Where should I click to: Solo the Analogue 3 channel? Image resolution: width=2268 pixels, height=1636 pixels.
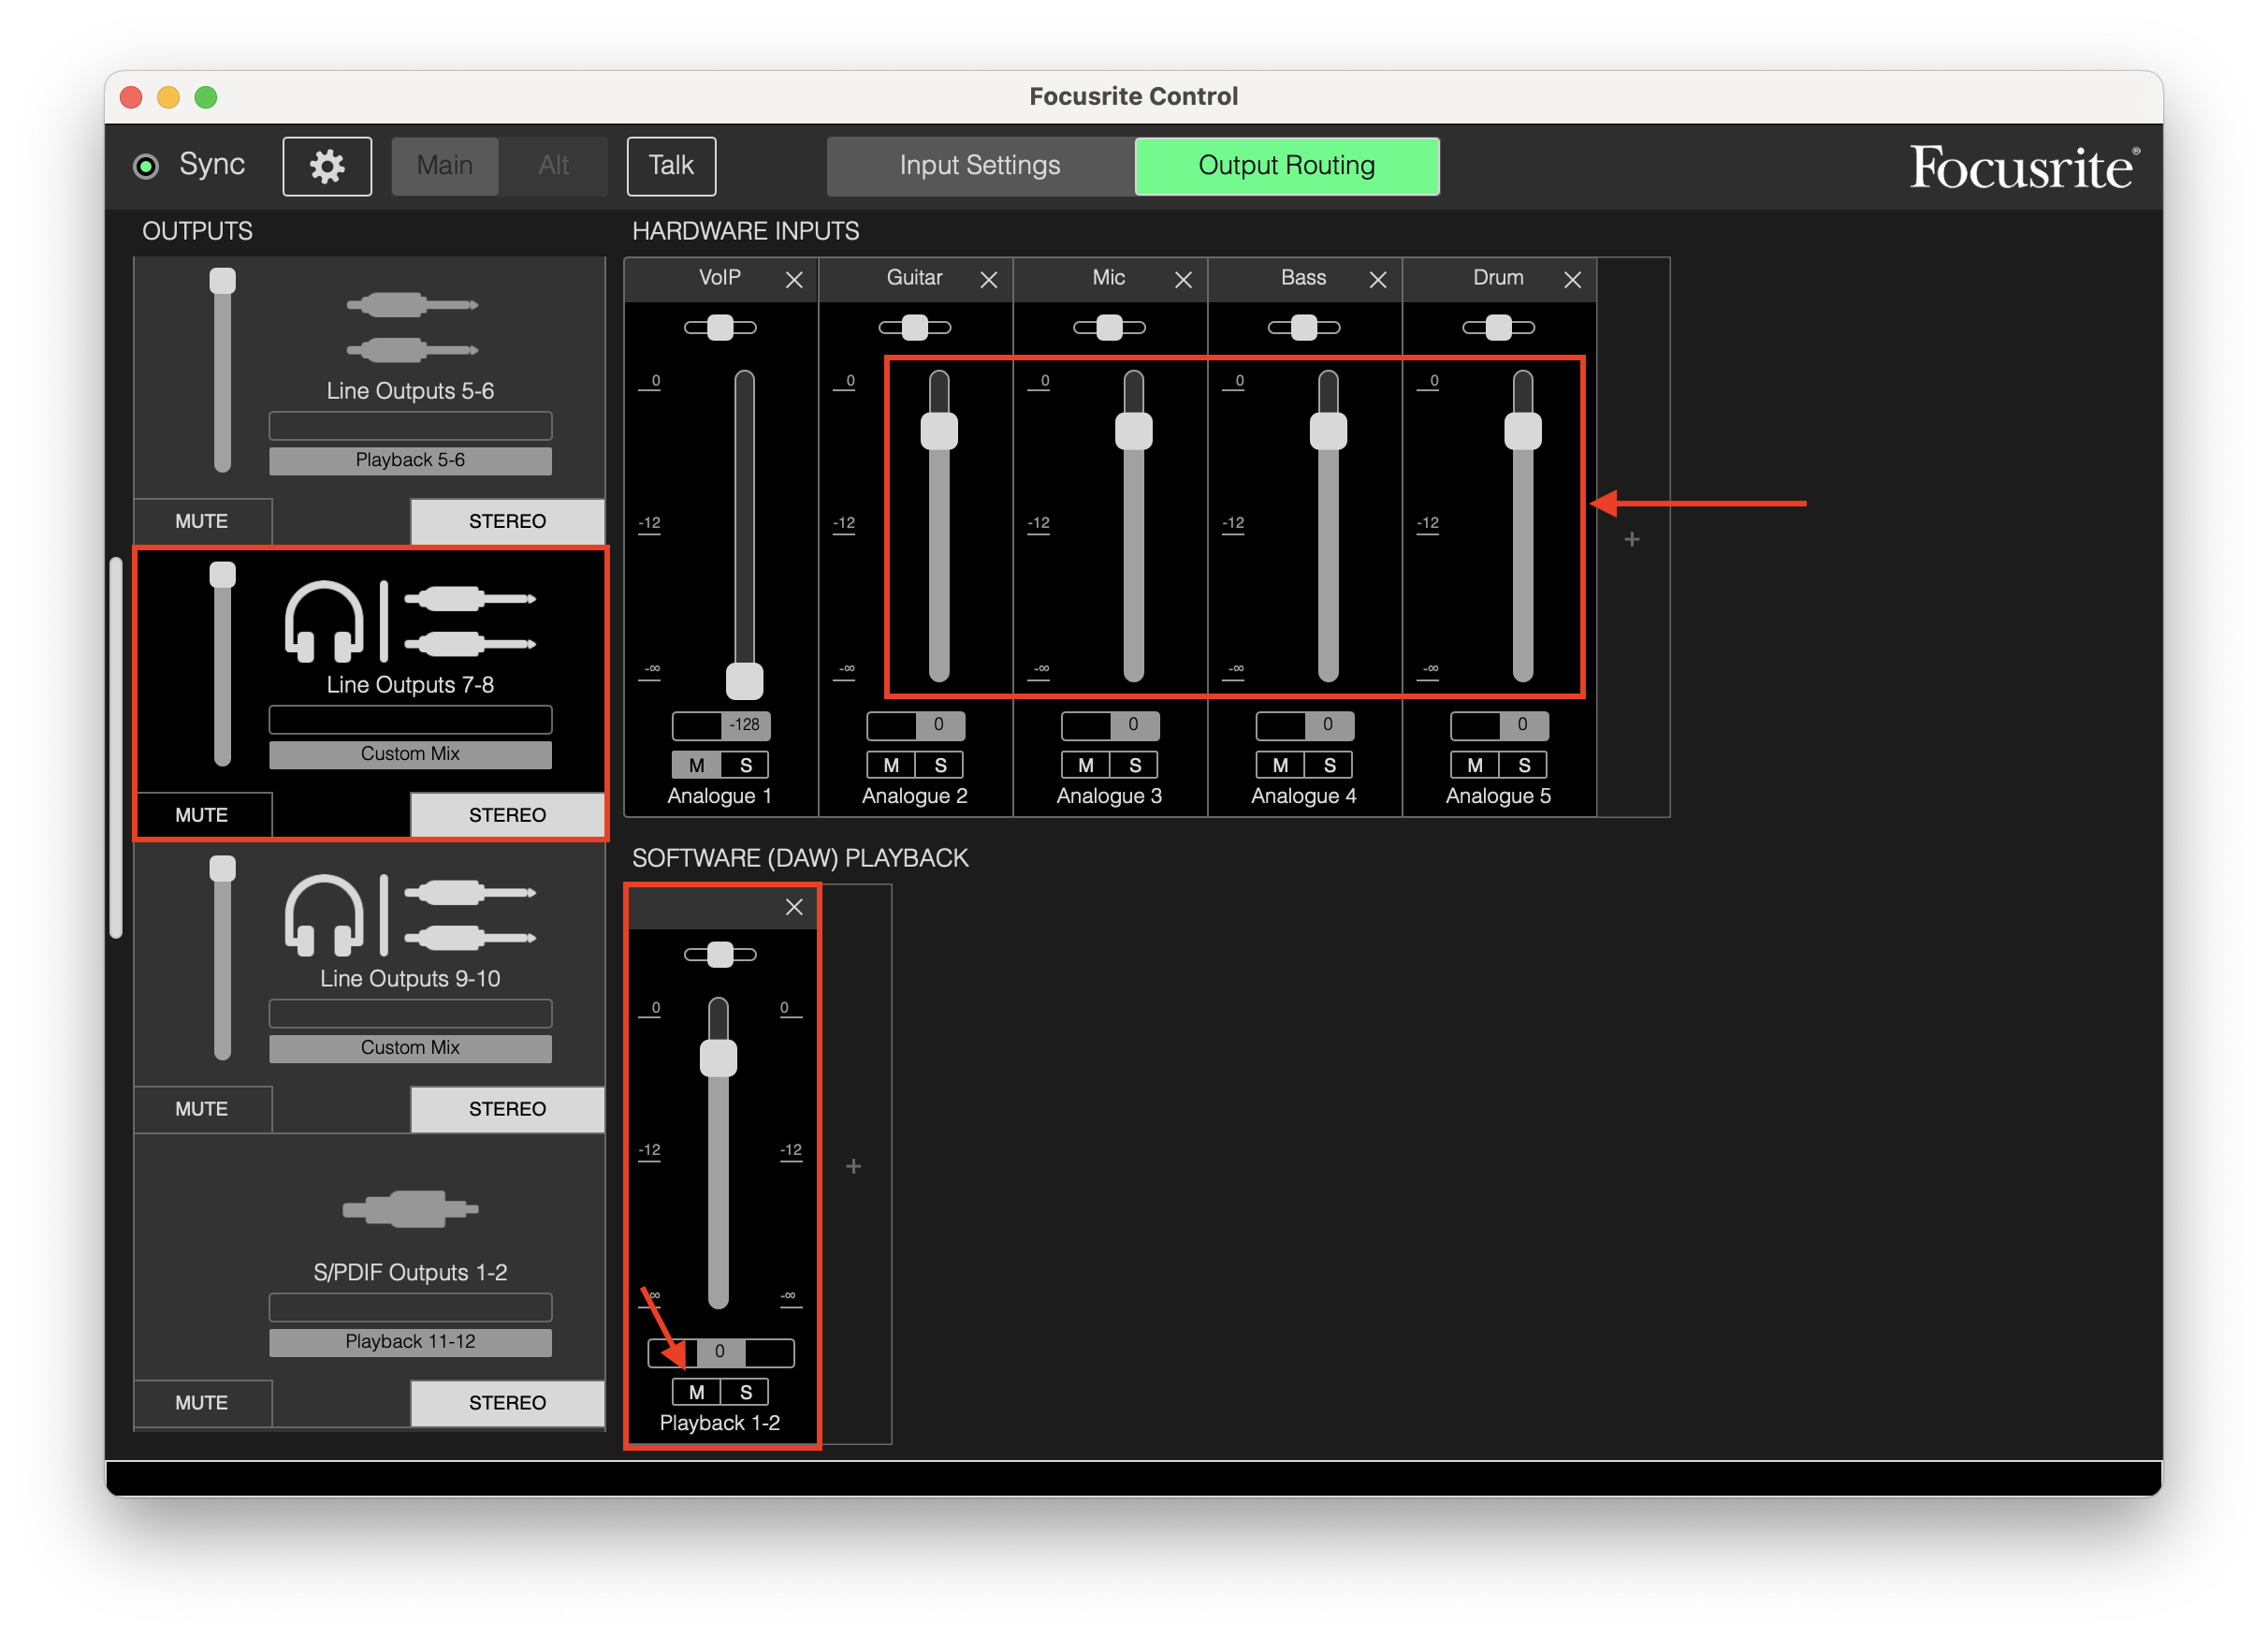(1135, 765)
